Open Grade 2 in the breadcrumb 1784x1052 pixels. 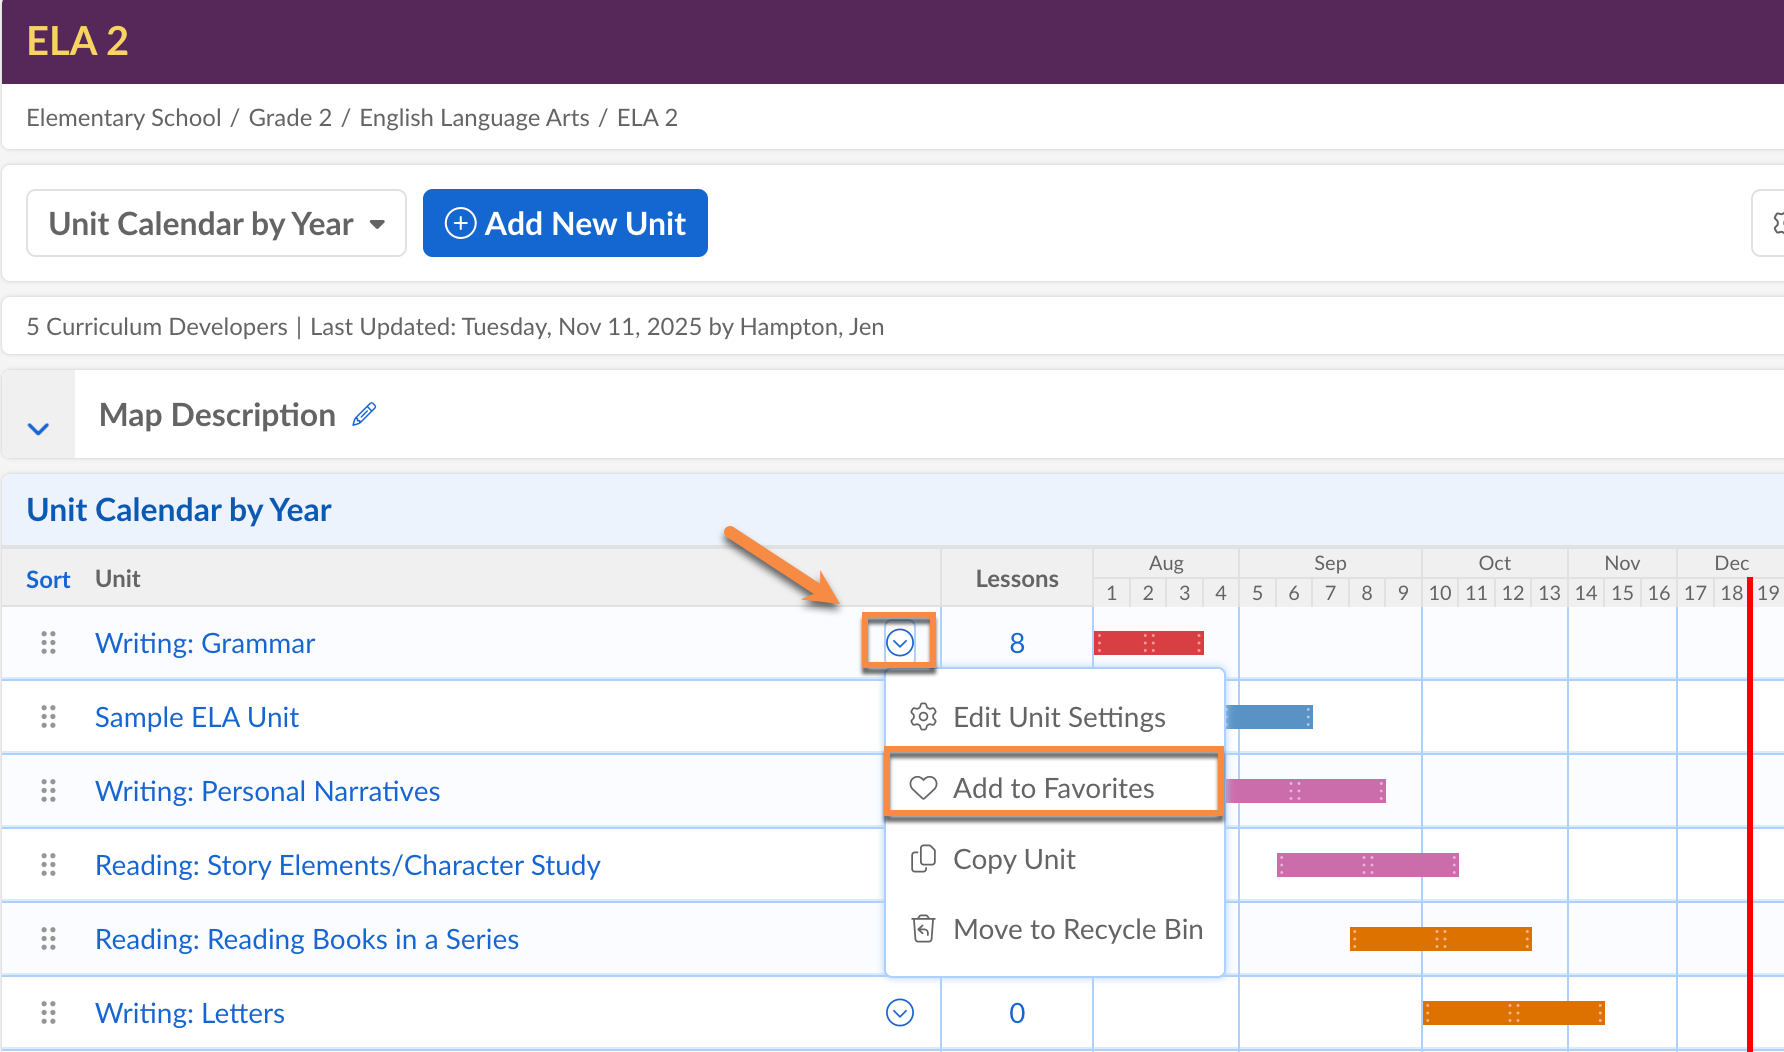tap(290, 118)
